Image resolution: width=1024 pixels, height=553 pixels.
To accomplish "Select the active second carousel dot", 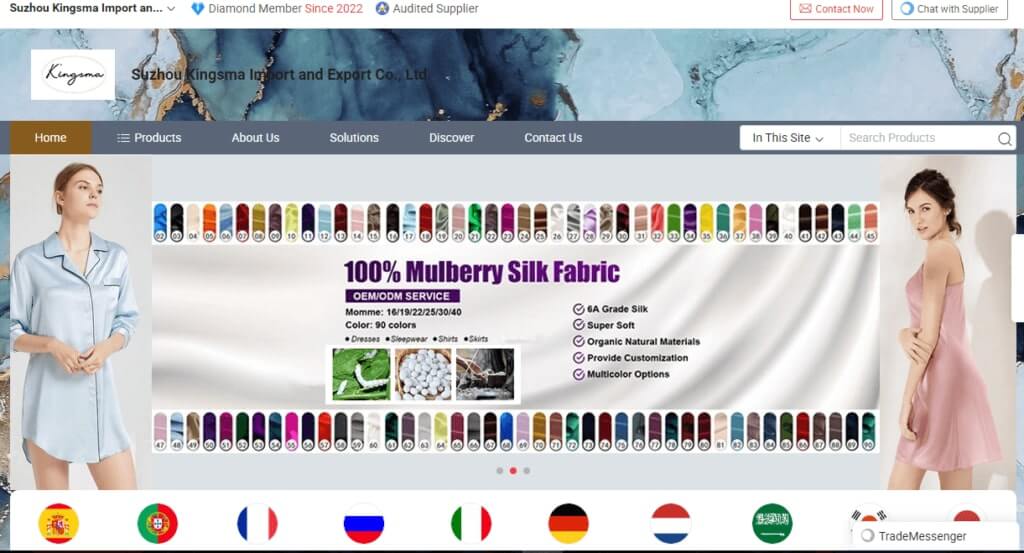I will coord(513,471).
